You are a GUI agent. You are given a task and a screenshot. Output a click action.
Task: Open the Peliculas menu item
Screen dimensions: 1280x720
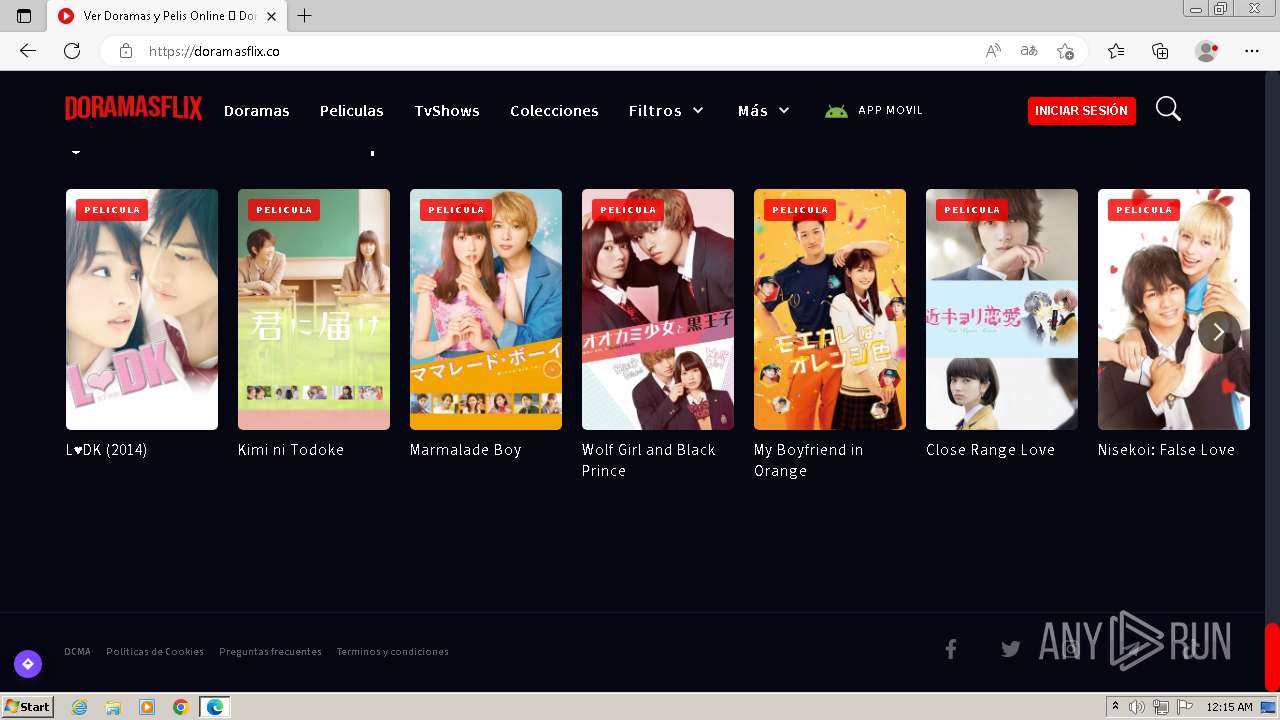352,111
